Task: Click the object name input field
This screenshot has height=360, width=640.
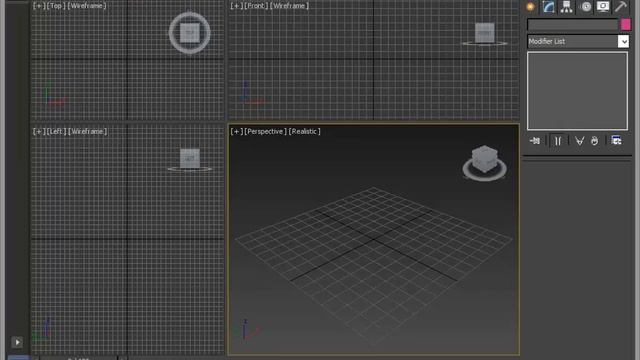Action: 573,25
